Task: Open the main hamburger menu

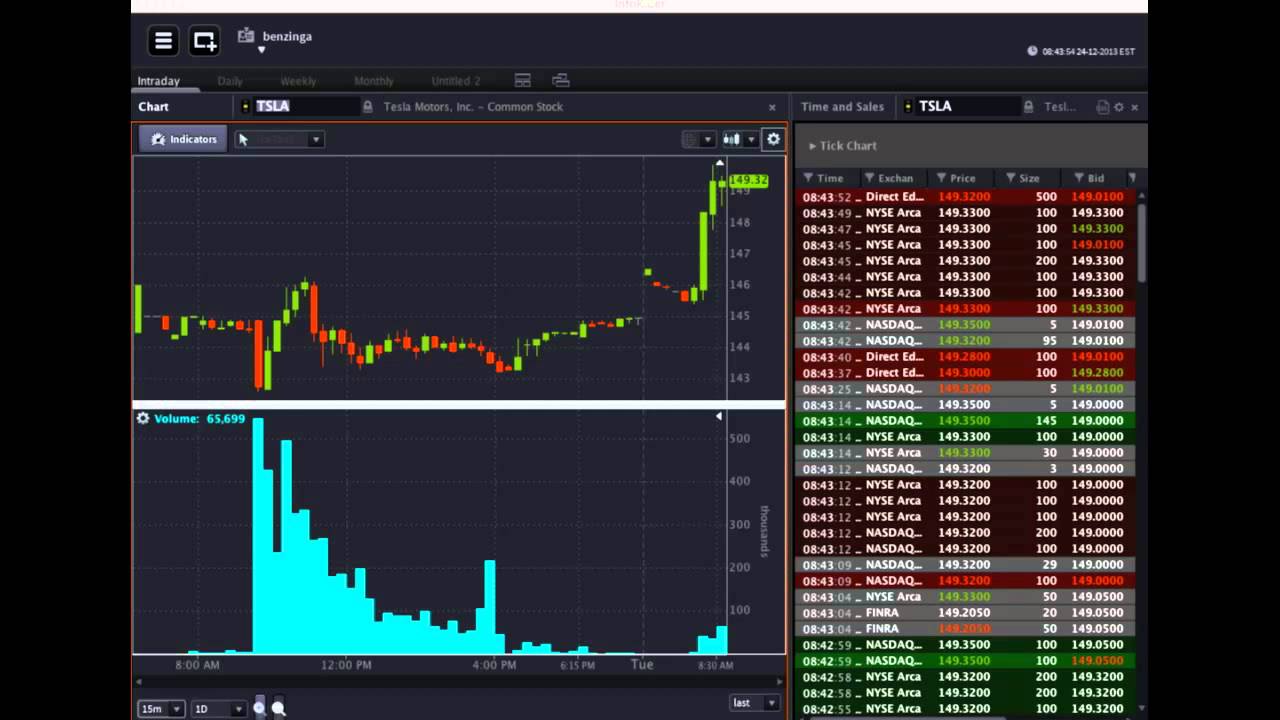Action: (163, 41)
